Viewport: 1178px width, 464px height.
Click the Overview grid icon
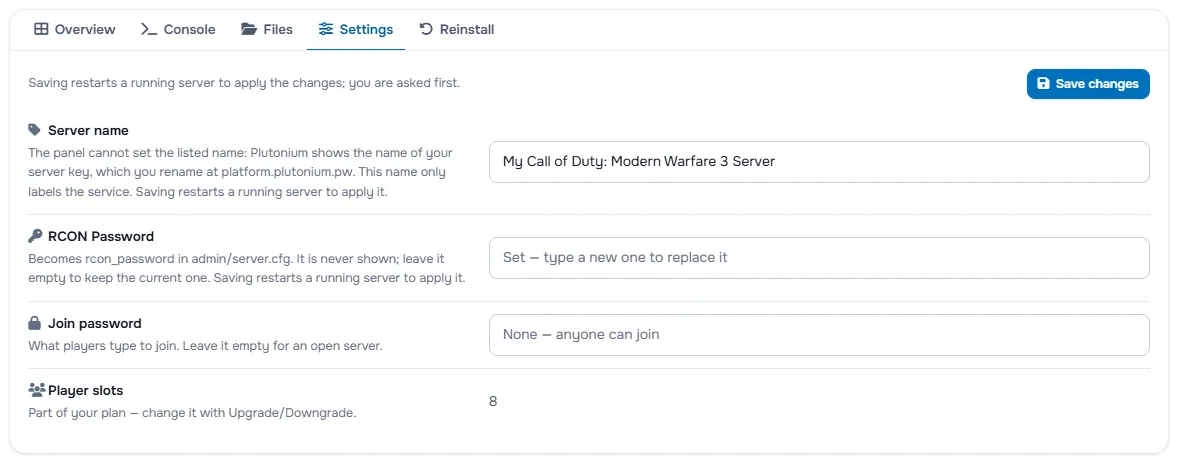(41, 29)
